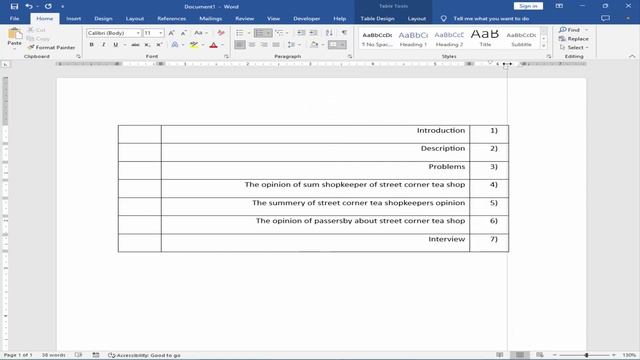Switch to the Developer tab
The height and width of the screenshot is (360, 640).
point(307,18)
